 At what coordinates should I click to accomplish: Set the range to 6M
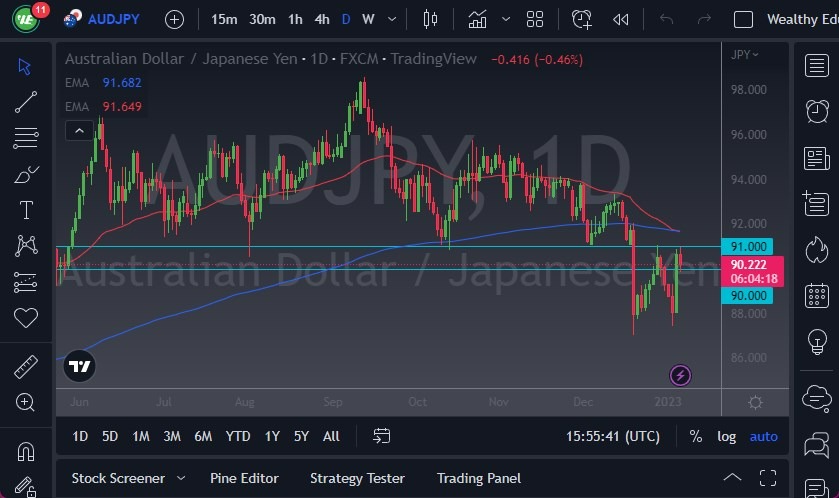[203, 436]
